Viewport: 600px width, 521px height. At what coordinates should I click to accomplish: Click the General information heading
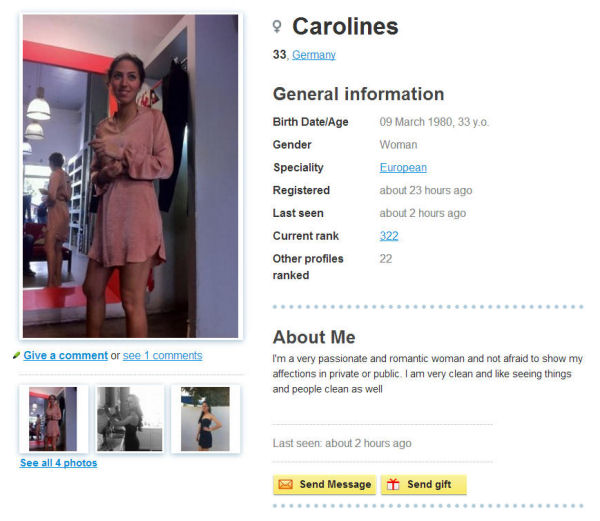click(358, 94)
